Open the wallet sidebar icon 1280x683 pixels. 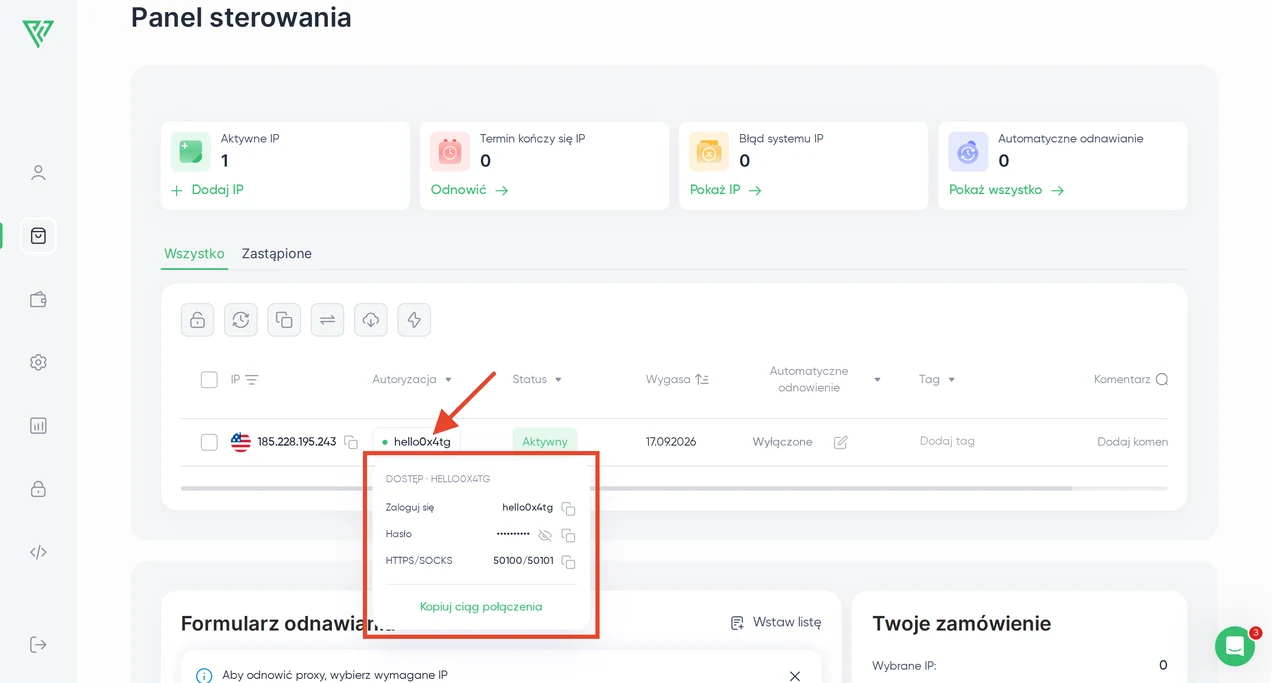(x=38, y=299)
